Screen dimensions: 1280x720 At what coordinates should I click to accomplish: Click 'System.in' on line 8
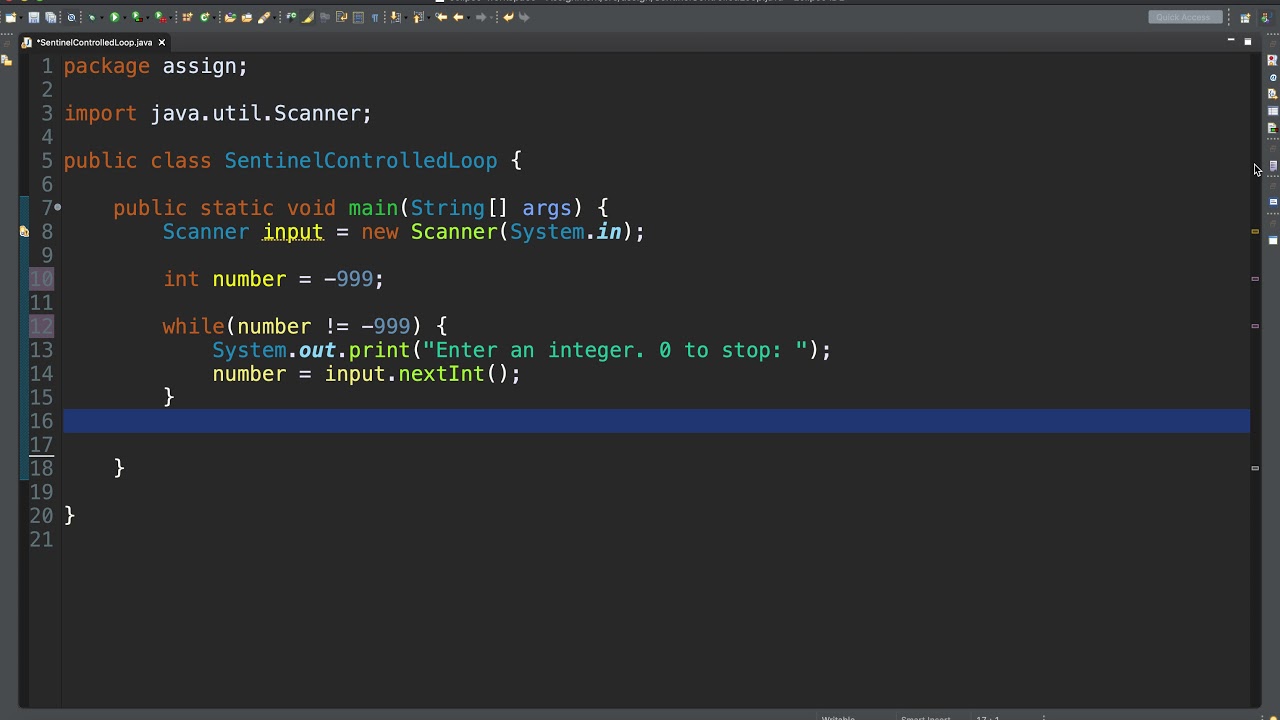coord(565,232)
